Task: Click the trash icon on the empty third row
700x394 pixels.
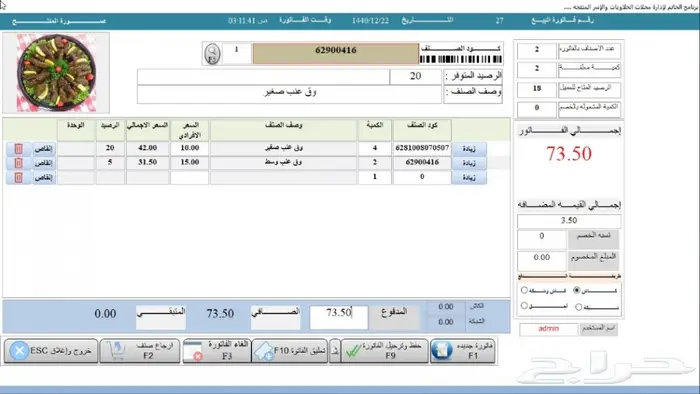Action: [18, 178]
